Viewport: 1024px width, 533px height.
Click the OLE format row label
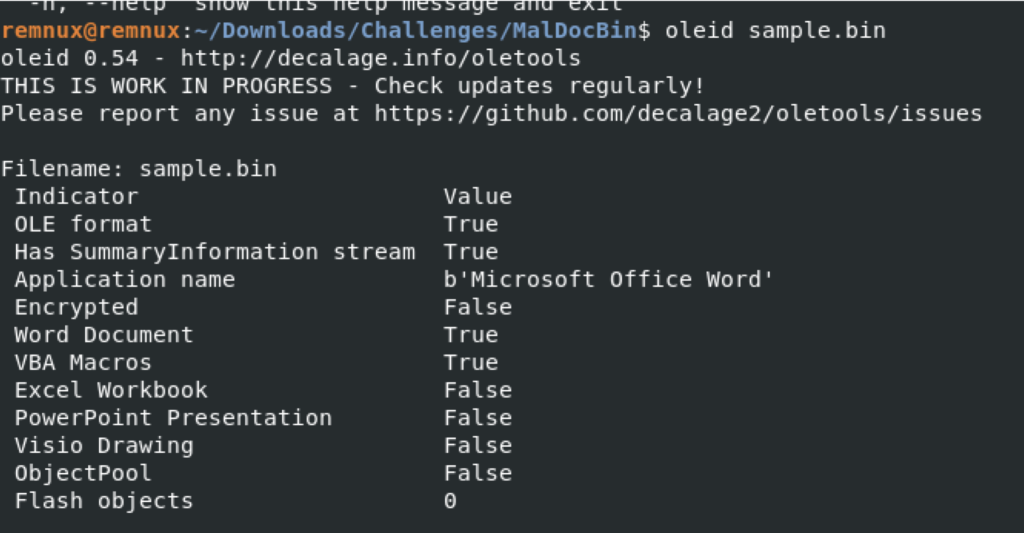click(x=83, y=224)
